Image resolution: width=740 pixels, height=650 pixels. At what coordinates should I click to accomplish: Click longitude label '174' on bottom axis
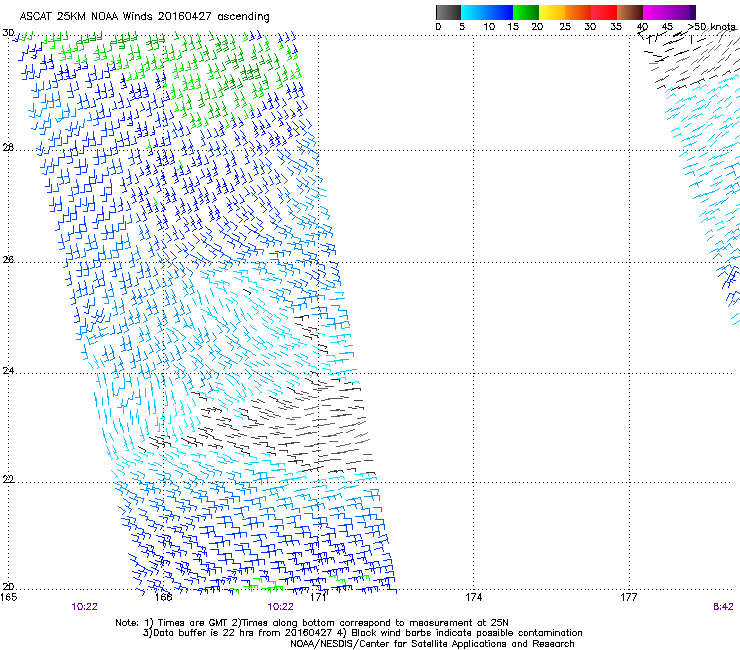[473, 598]
